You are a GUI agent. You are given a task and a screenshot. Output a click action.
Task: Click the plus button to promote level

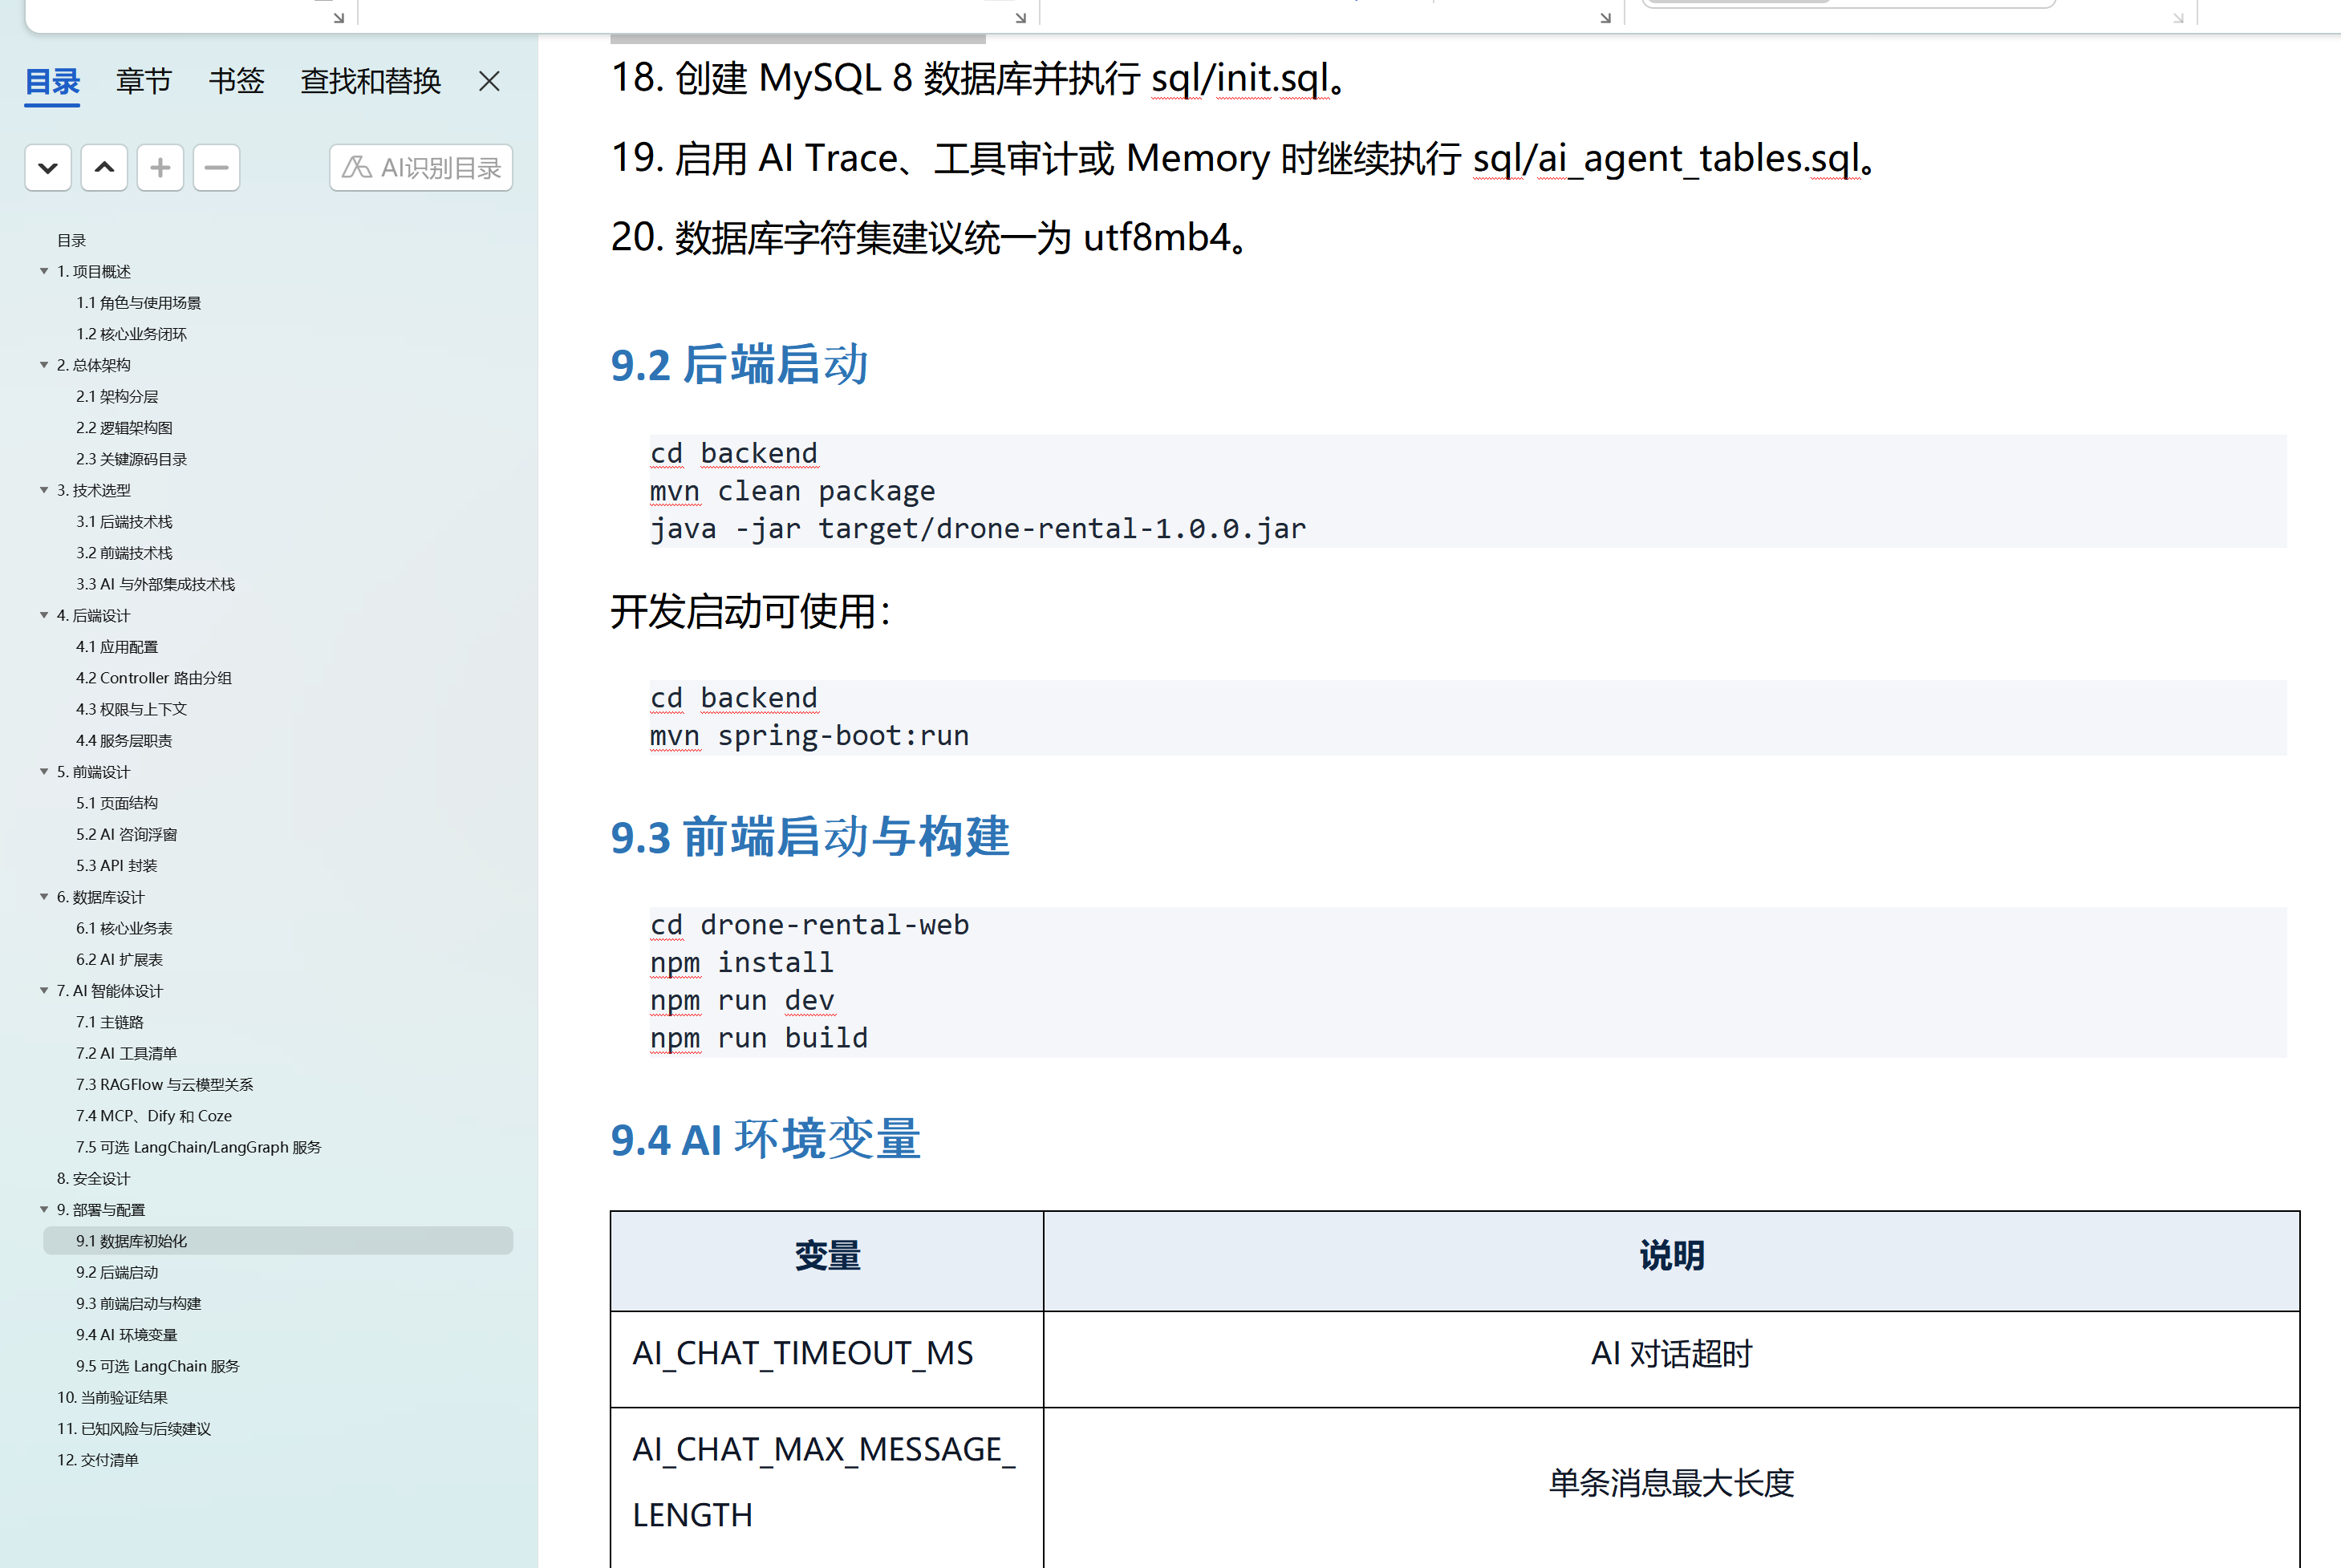point(160,168)
